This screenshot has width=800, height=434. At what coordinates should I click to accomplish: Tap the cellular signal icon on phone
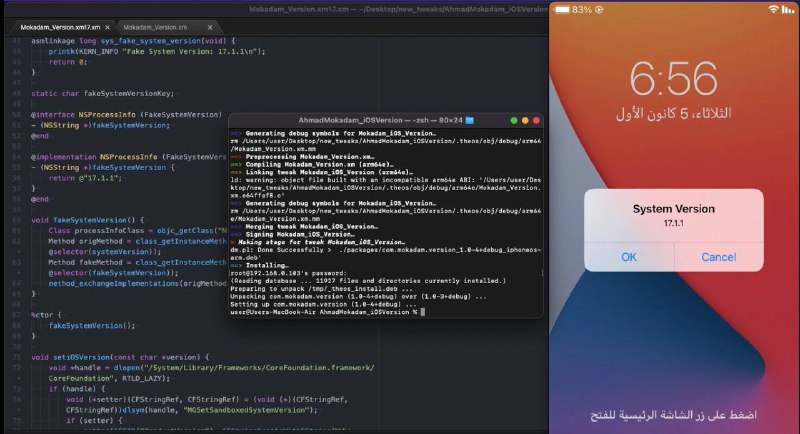coord(788,9)
